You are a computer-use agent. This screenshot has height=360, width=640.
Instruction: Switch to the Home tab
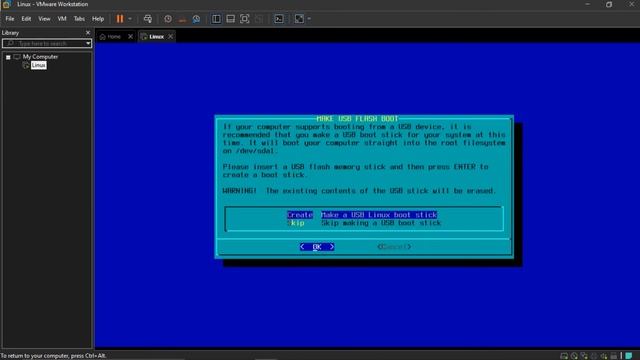[x=111, y=37]
